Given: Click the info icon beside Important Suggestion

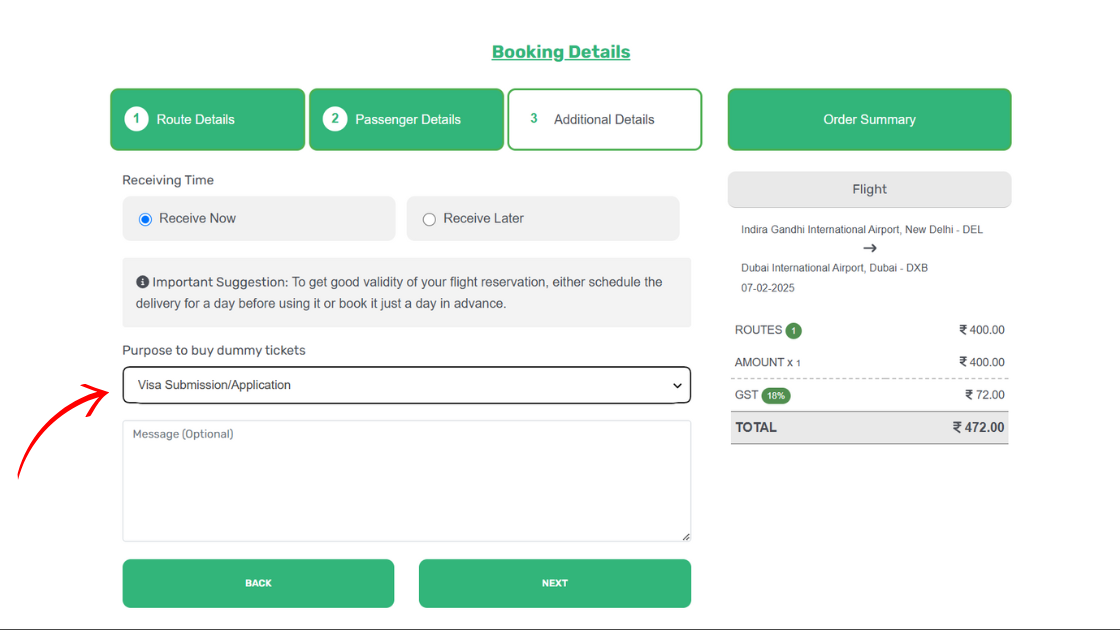Looking at the screenshot, I should coord(143,282).
